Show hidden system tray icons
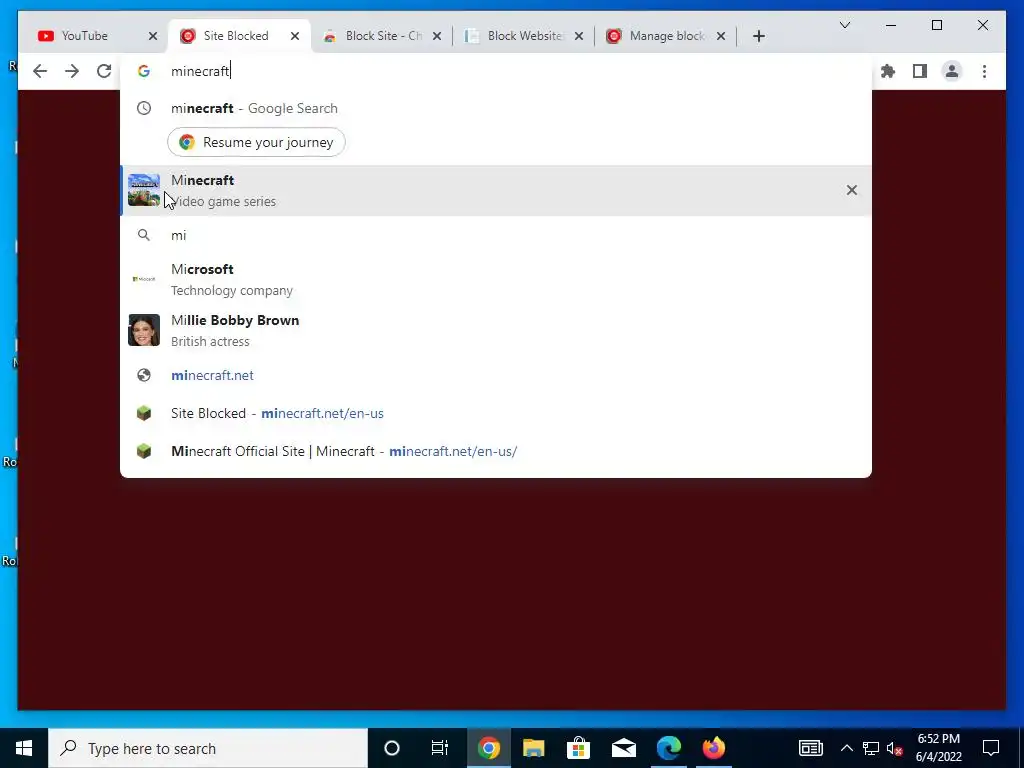This screenshot has height=768, width=1024. [x=846, y=748]
